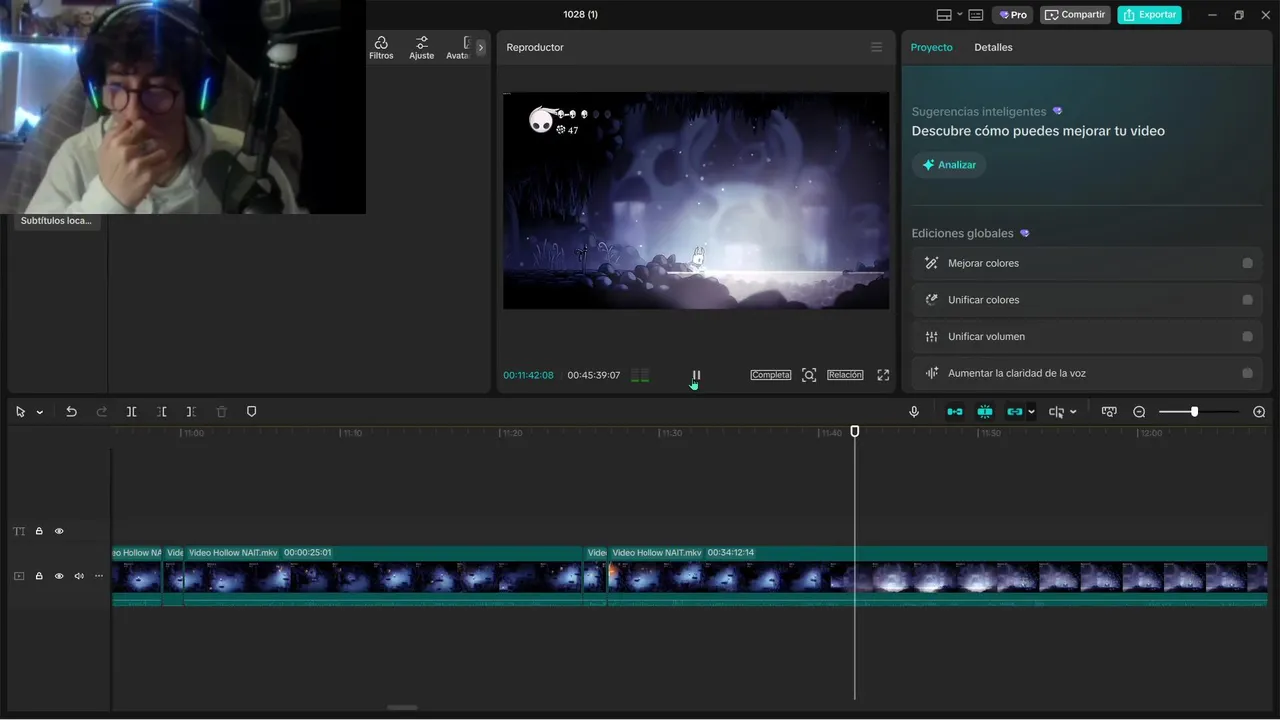Click the layout switcher icon in title bar
Viewport: 1280px width, 720px height.
pos(943,15)
